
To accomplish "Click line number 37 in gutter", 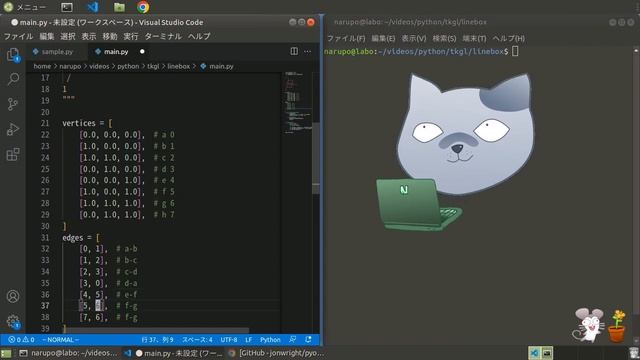I will pyautogui.click(x=45, y=306).
